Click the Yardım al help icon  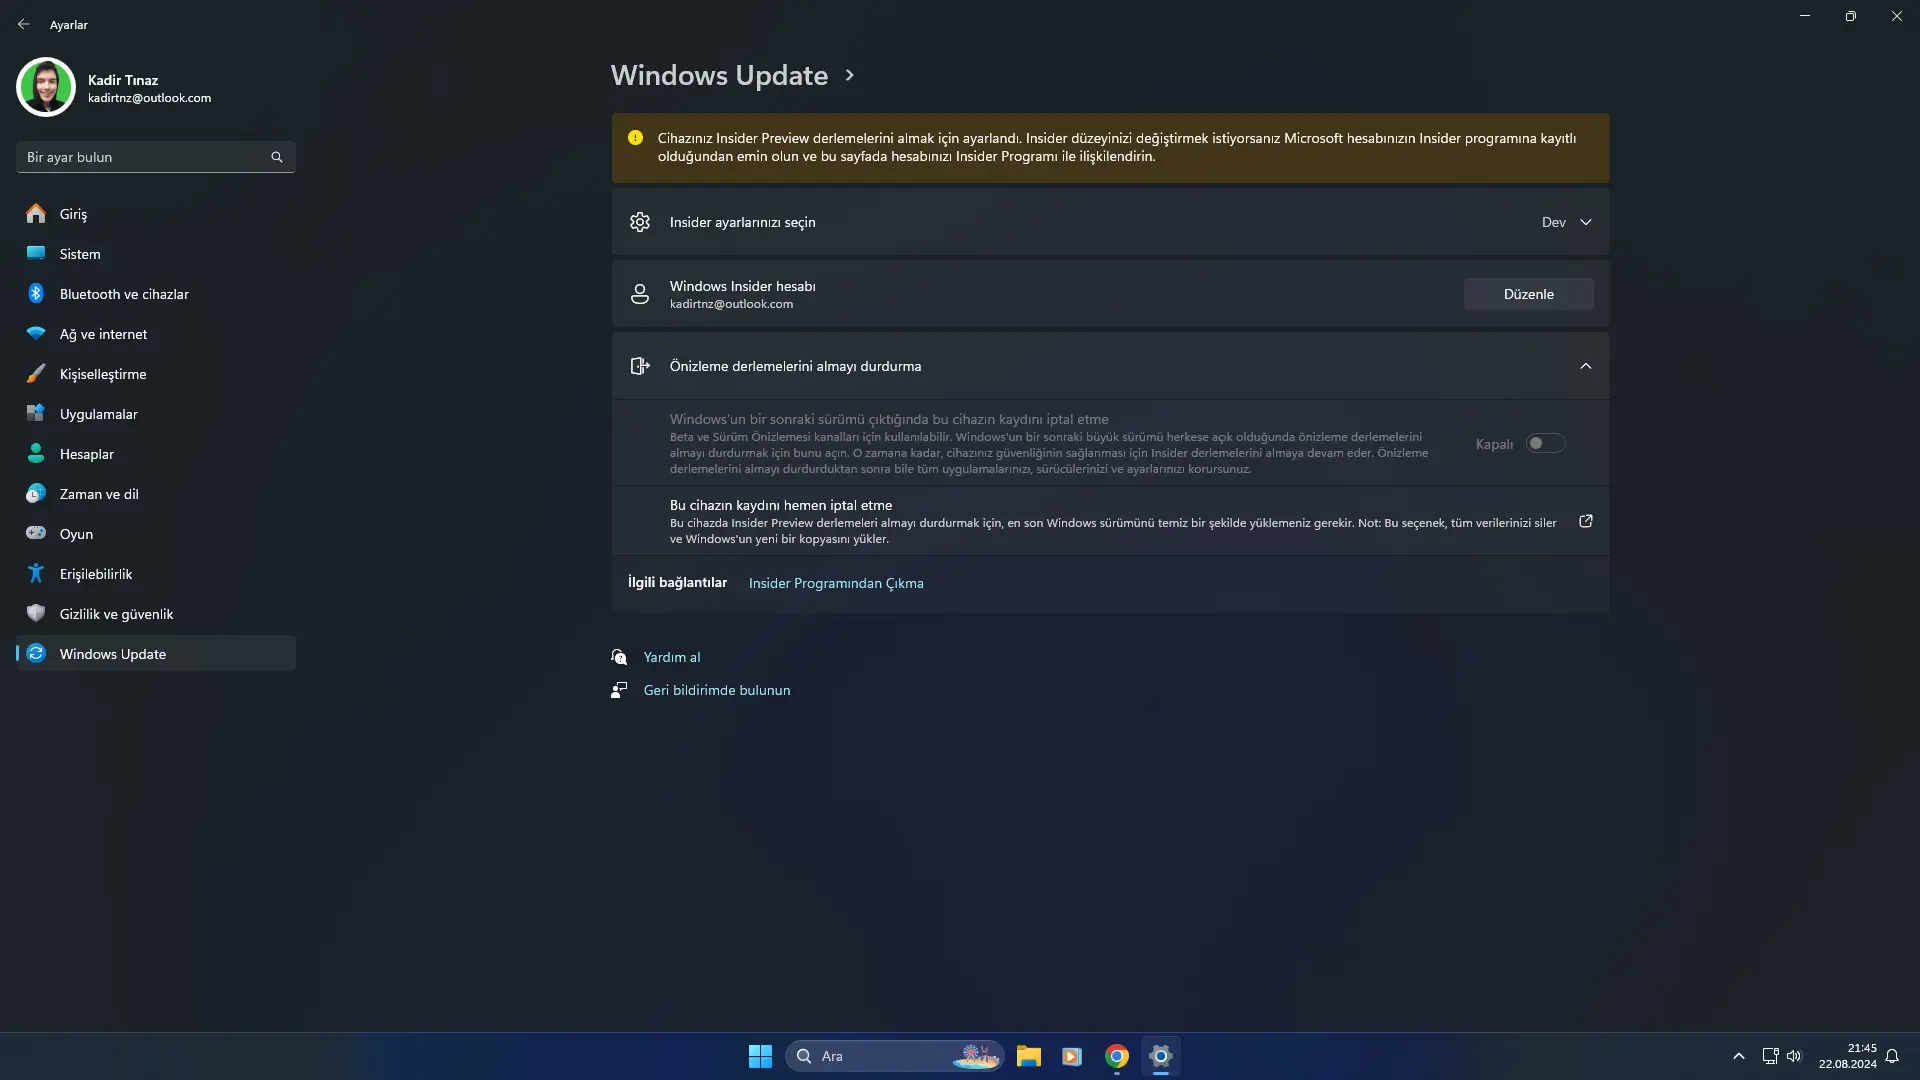(x=619, y=657)
